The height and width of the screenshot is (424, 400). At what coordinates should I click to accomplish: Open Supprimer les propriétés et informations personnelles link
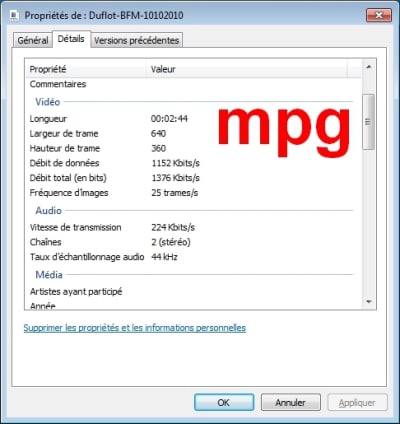click(x=135, y=328)
